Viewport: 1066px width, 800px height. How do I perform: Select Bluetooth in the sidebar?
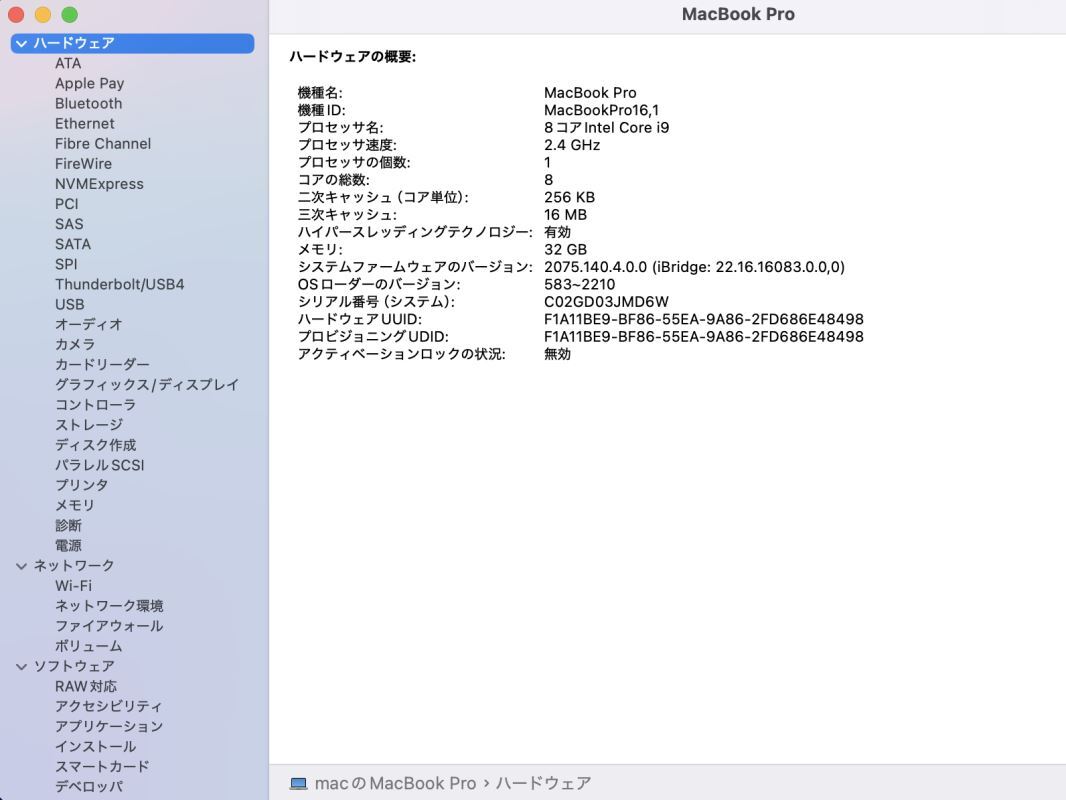point(88,103)
